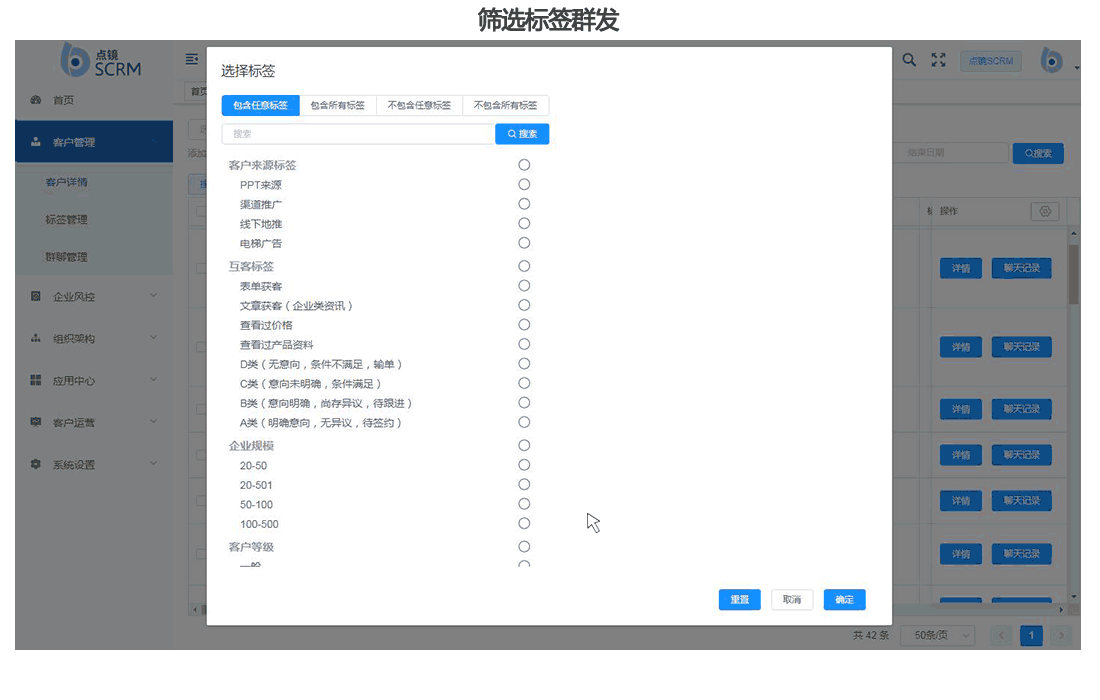Click the 组织架构 sidebar icon
The width and height of the screenshot is (1100, 700).
[x=36, y=338]
